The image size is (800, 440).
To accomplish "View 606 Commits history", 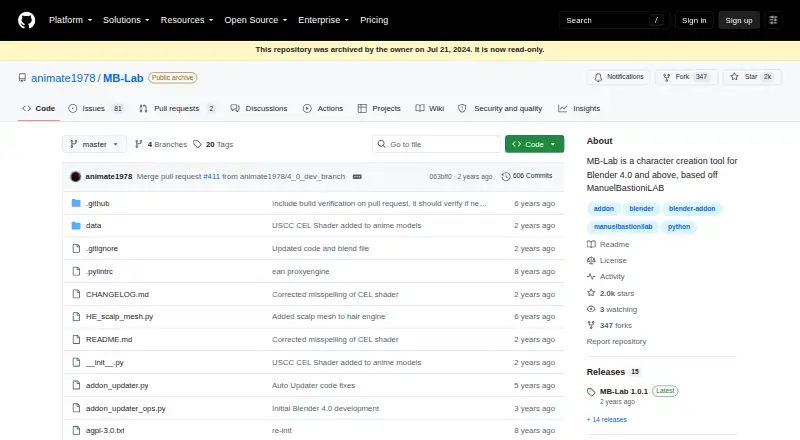I will pyautogui.click(x=527, y=176).
